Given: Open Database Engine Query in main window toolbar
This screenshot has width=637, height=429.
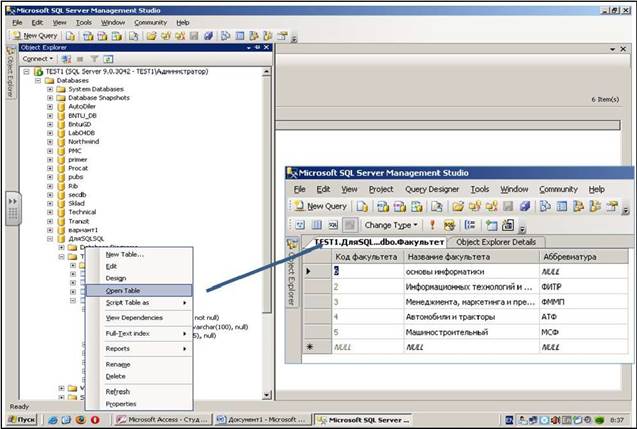Looking at the screenshot, I should pyautogui.click(x=71, y=36).
